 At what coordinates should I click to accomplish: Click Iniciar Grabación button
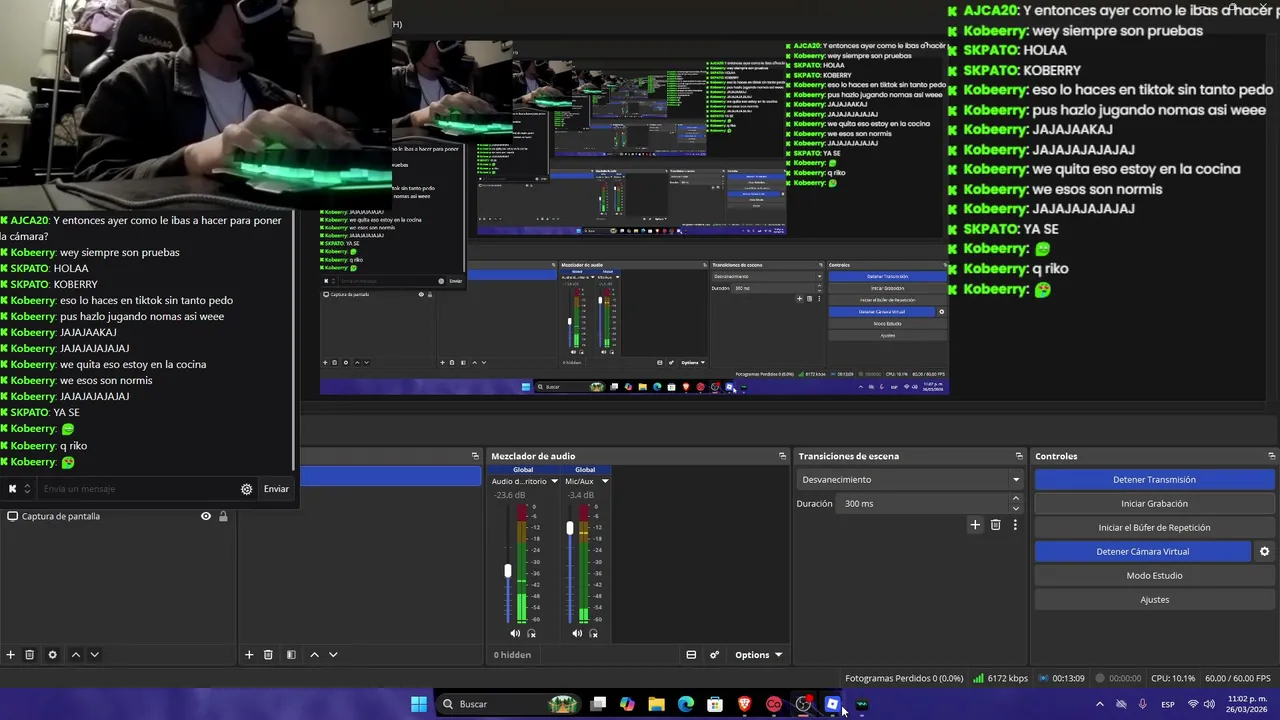point(1154,504)
